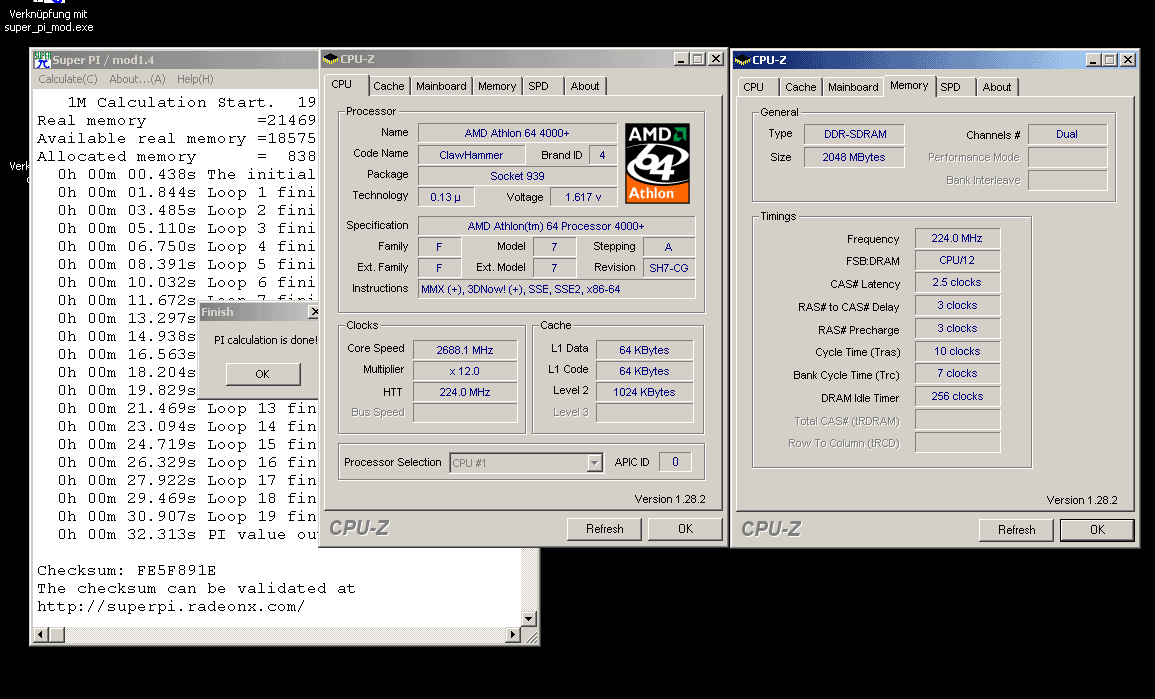Click OK in the left CPU-Z window
The image size is (1155, 699).
(685, 529)
